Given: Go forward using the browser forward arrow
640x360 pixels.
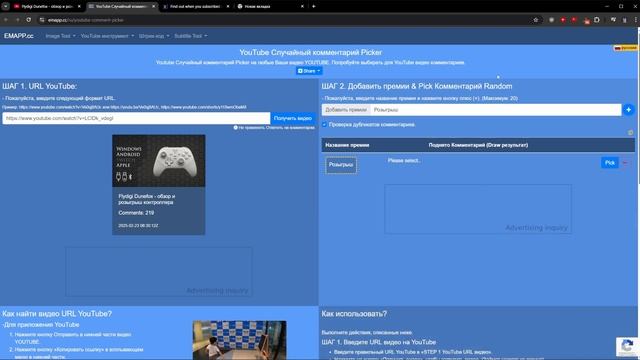Looking at the screenshot, I should (18, 20).
